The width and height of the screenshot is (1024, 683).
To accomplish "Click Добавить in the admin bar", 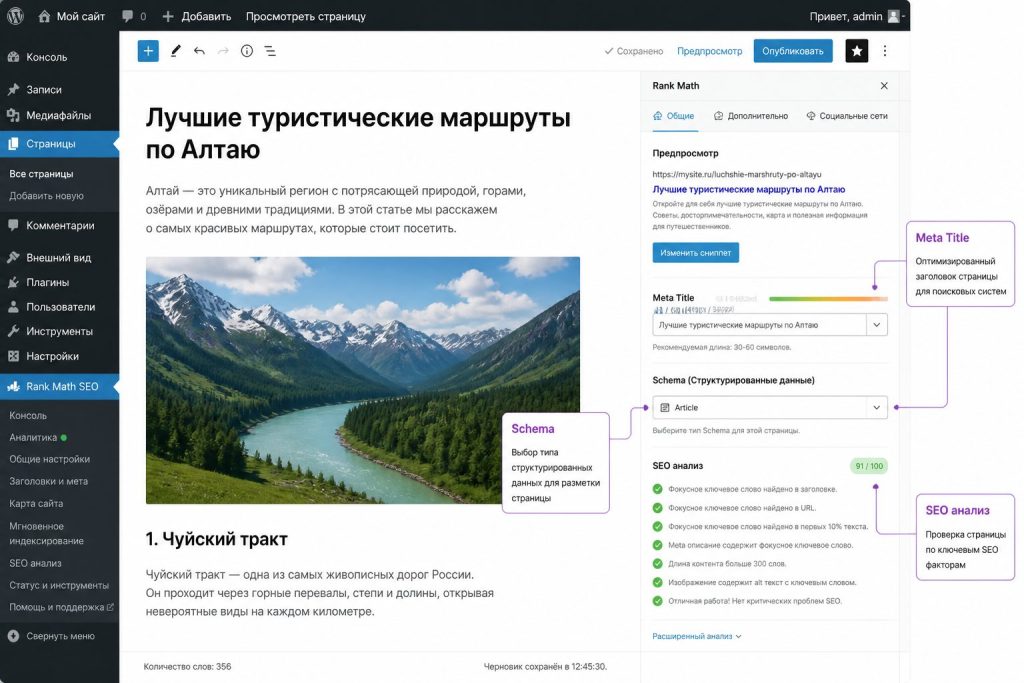I will pos(197,16).
